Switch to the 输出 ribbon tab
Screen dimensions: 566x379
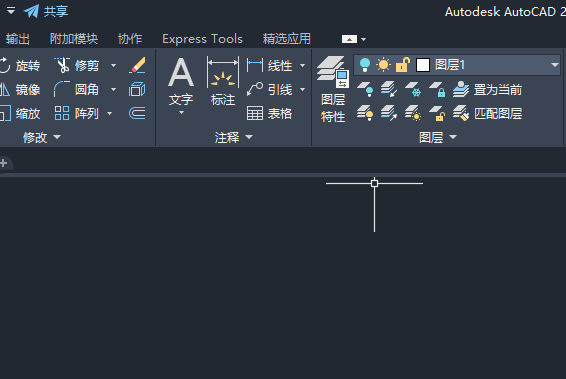18,39
